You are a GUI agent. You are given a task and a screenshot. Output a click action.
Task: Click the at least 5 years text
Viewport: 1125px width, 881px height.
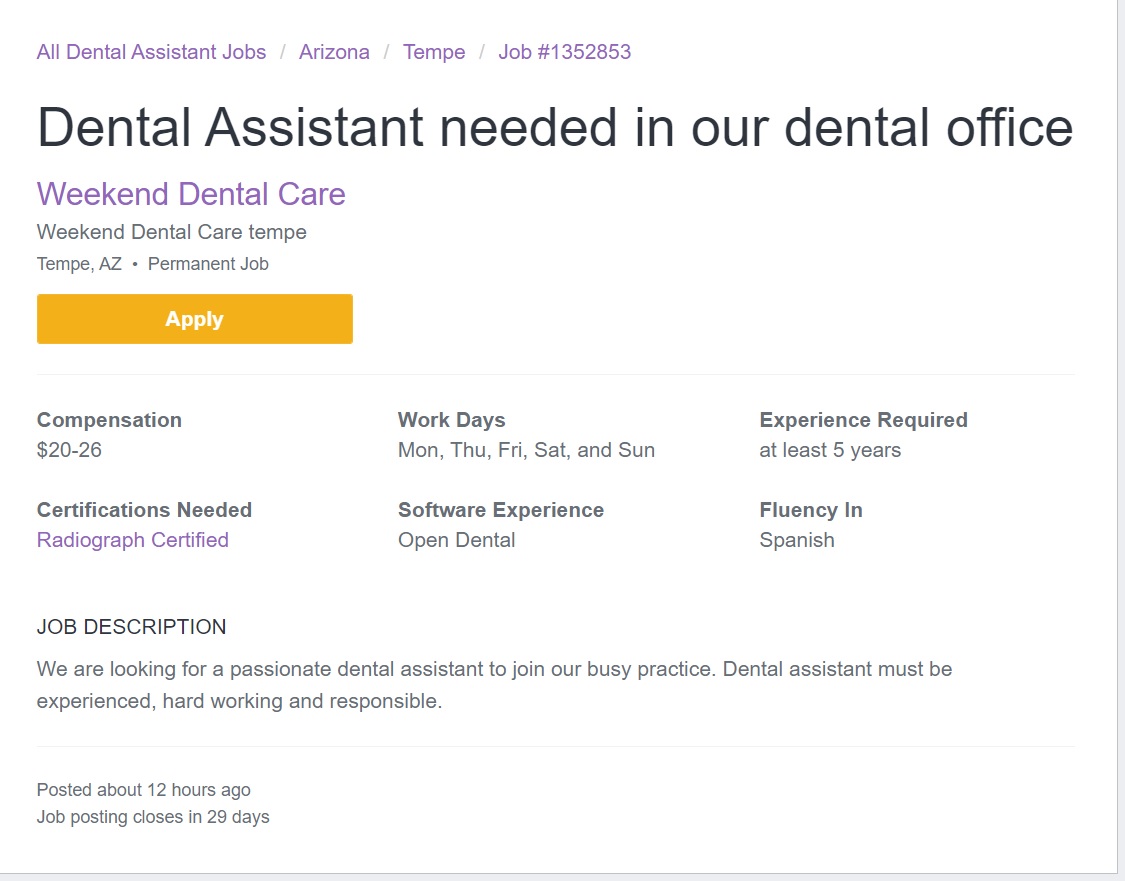(x=830, y=450)
